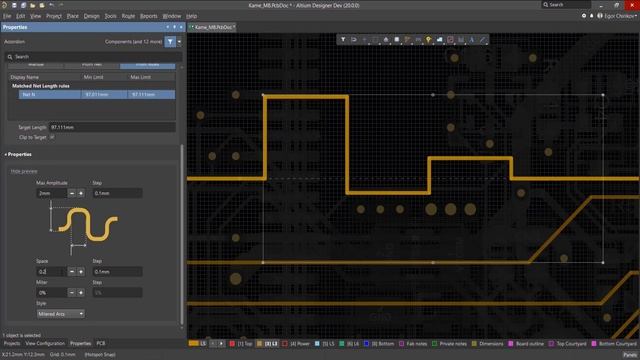Switch to the View Configuration panel tab

45,343
